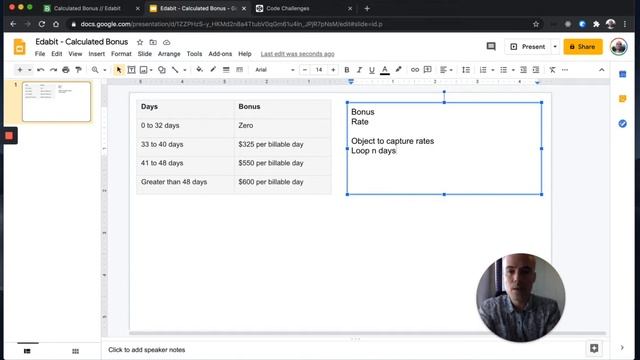Star the Edabit presentation title
Image resolution: width=640 pixels, height=360 pixels.
click(x=140, y=42)
